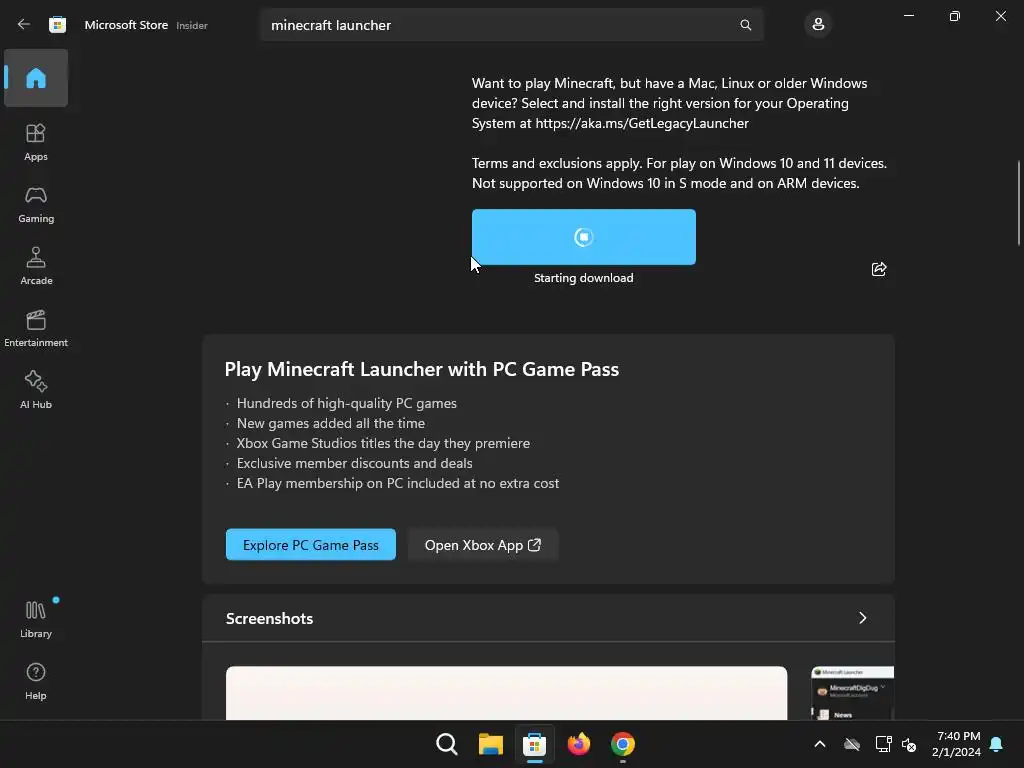The image size is (1024, 768).
Task: Open the clock showing 7:40 PM
Action: 957,744
